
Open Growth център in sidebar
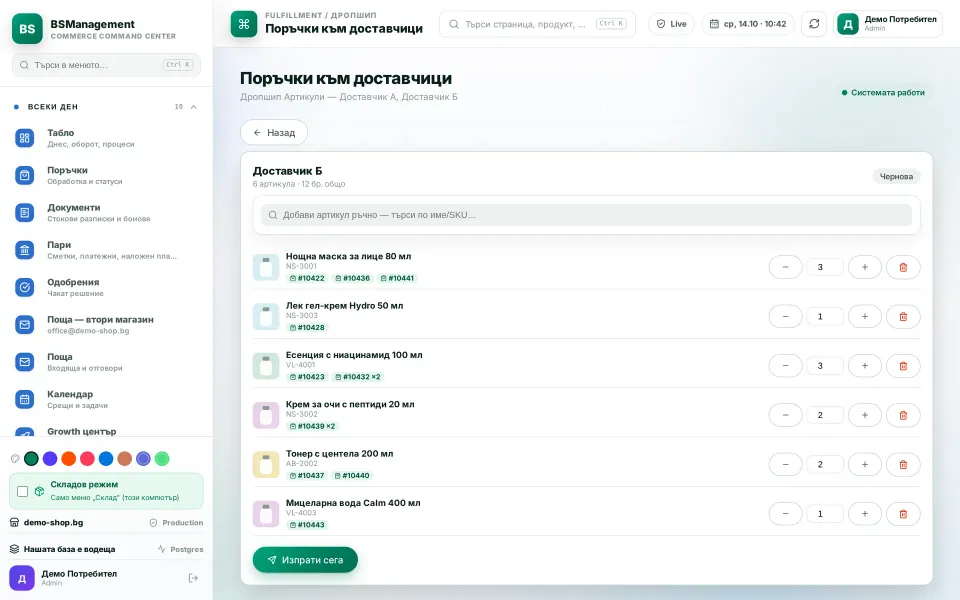[106, 432]
